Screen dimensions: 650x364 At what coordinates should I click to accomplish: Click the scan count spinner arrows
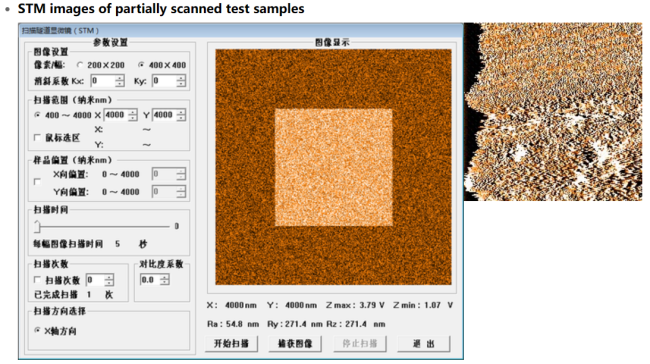pos(109,280)
